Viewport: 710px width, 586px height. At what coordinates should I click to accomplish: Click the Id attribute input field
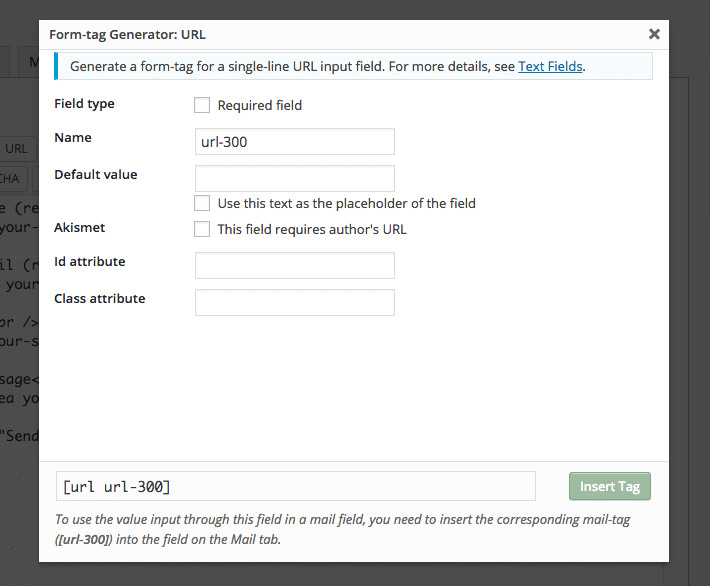[x=295, y=265]
